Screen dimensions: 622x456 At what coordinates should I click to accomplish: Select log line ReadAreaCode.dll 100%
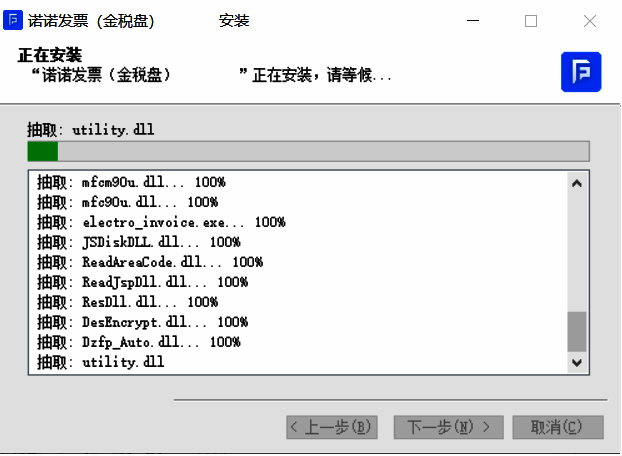point(150,262)
